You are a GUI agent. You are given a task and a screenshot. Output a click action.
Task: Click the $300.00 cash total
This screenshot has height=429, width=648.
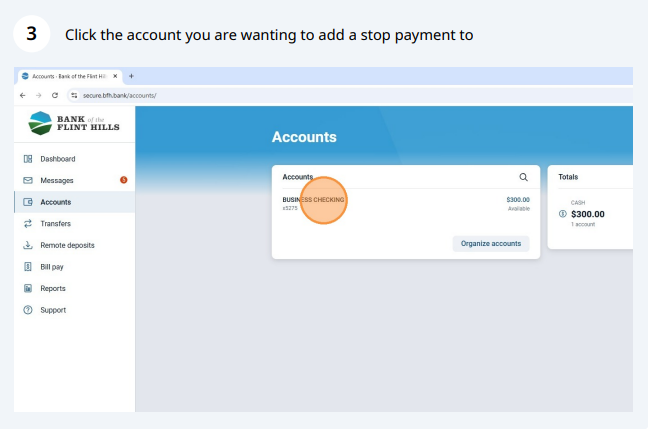point(588,214)
